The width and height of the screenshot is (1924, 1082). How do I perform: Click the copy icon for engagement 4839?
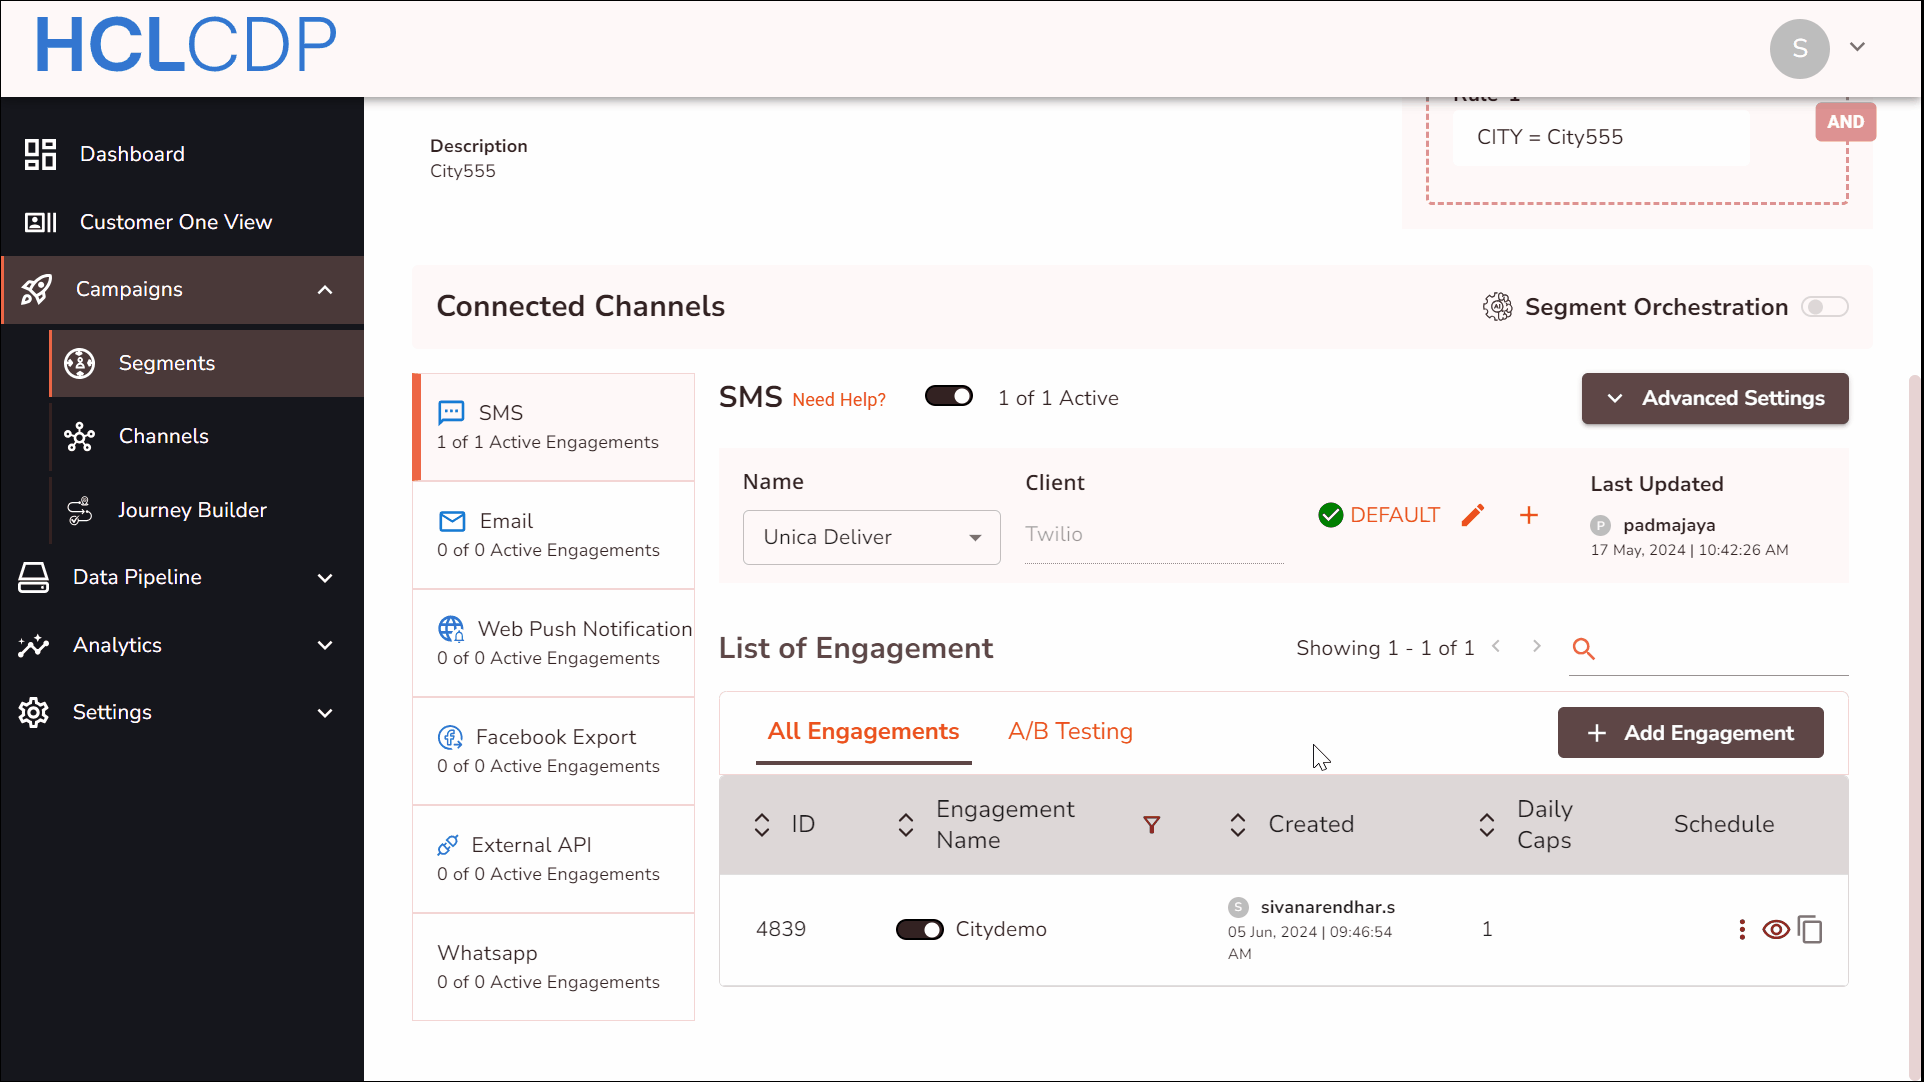click(x=1810, y=930)
